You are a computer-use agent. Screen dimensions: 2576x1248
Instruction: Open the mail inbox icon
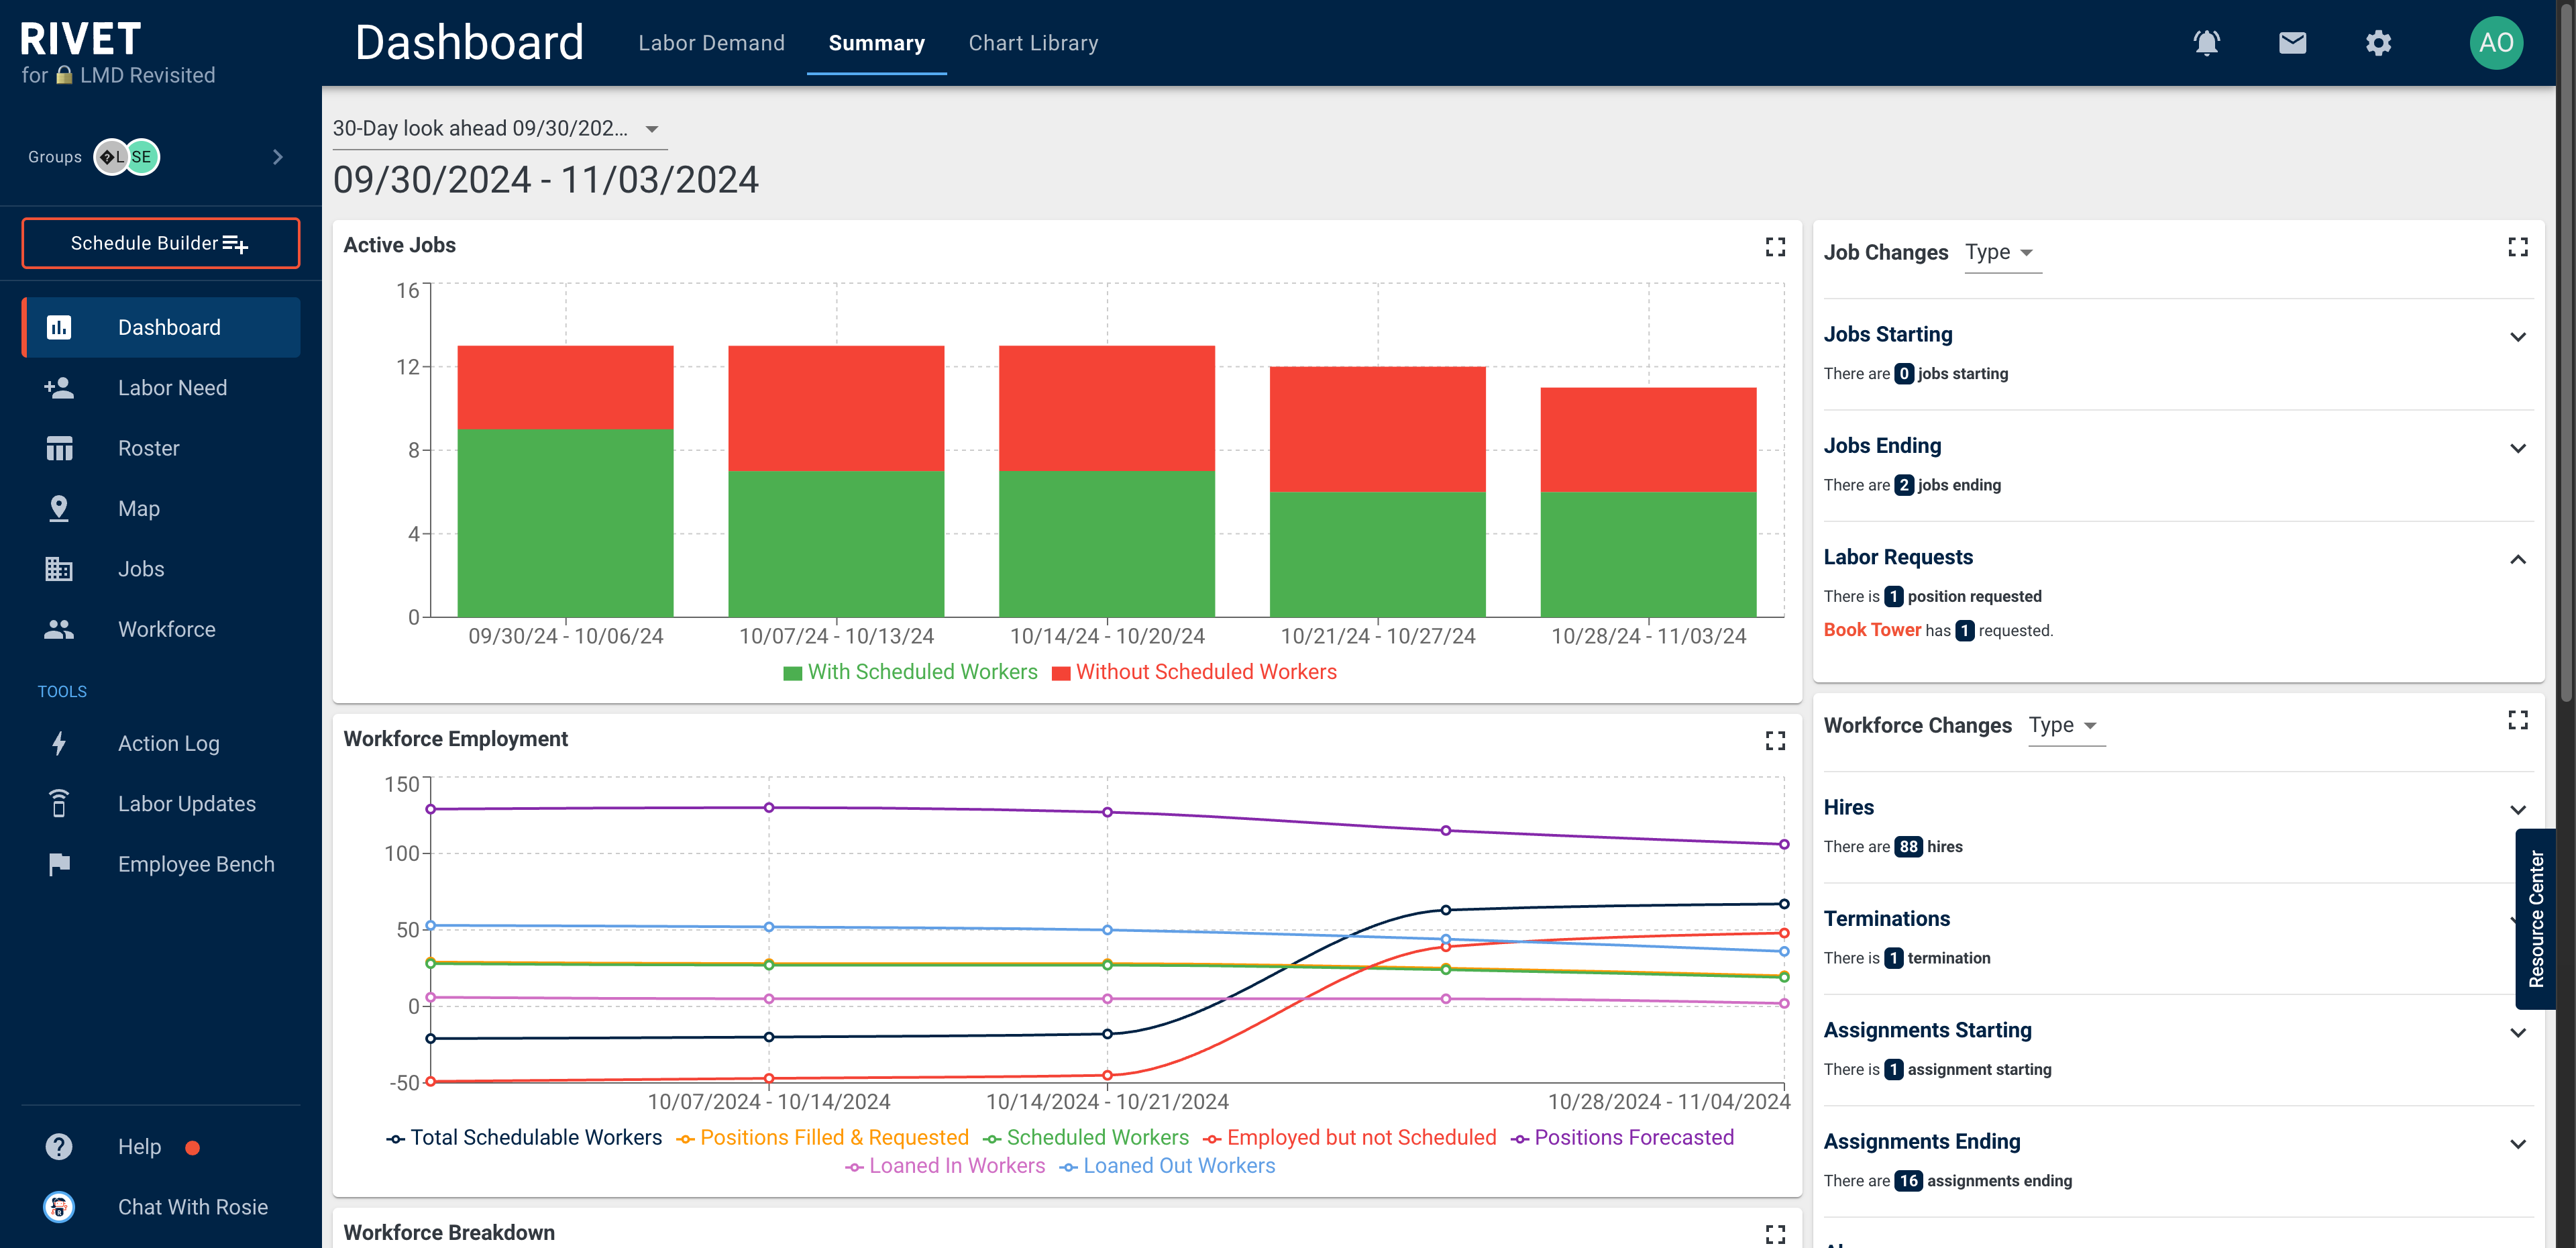click(x=2292, y=43)
